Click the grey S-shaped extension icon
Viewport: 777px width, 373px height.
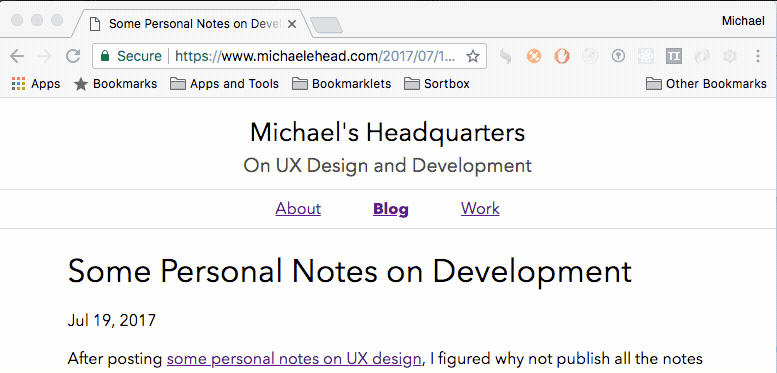pos(505,56)
